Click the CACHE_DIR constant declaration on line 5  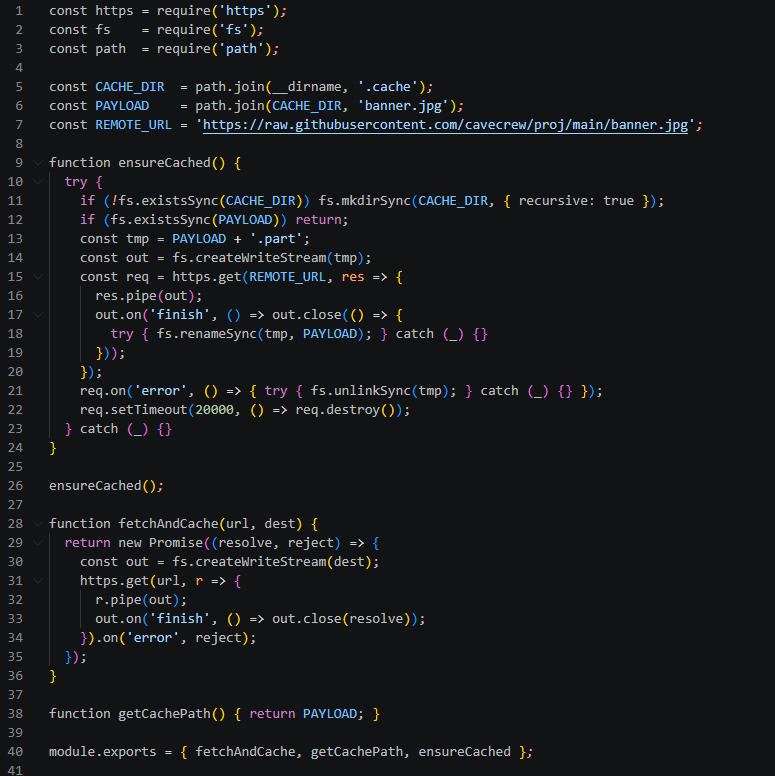130,87
